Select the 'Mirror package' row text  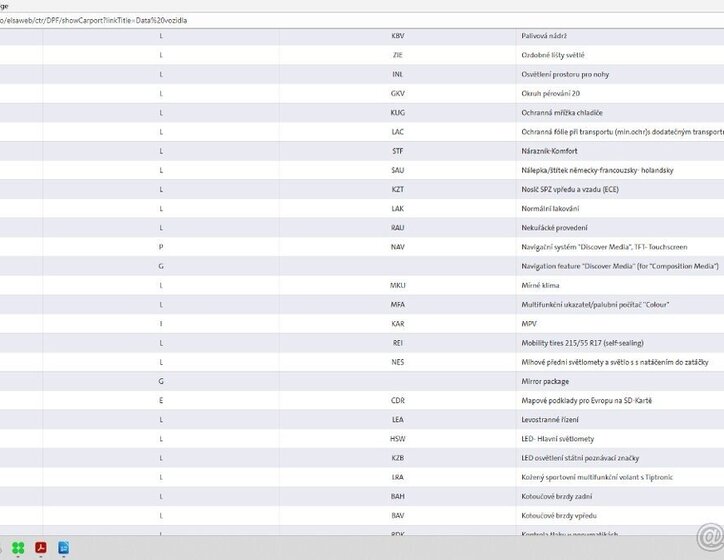545,381
